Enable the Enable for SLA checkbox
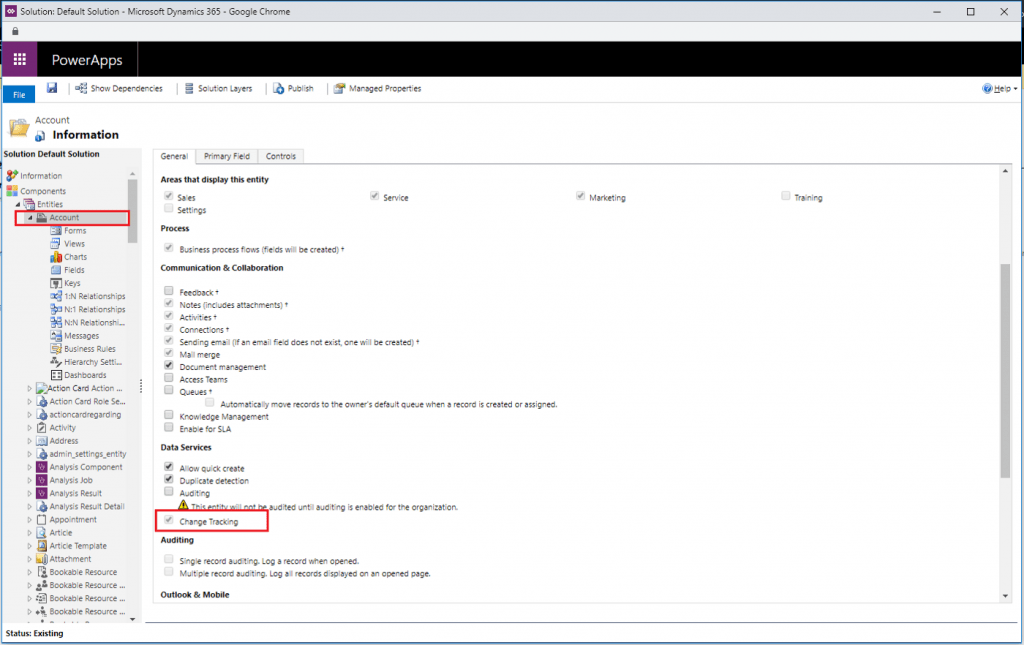Viewport: 1024px width, 645px height. tap(168, 427)
